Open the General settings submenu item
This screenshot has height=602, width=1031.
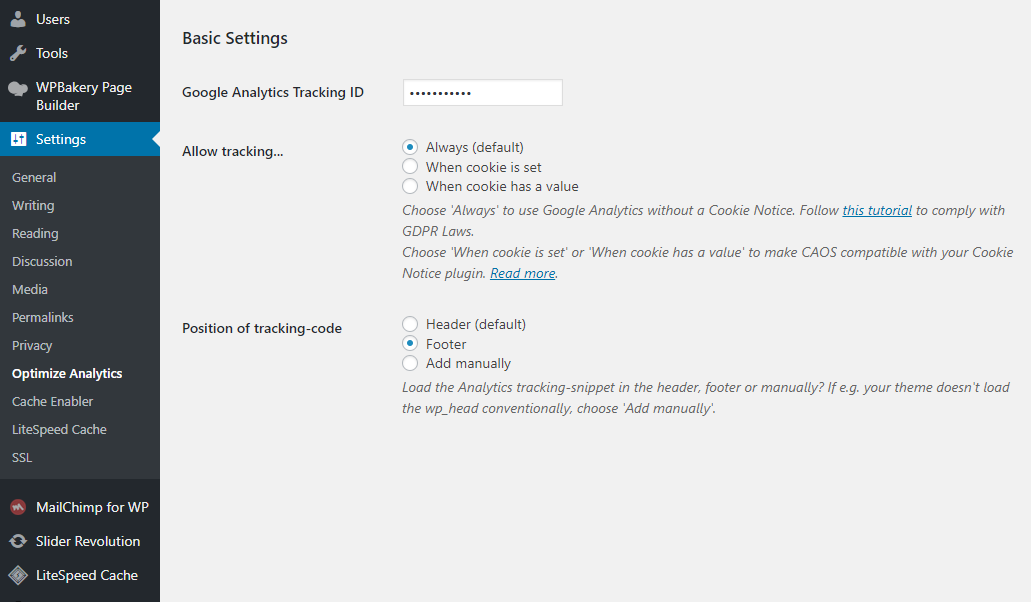point(34,177)
